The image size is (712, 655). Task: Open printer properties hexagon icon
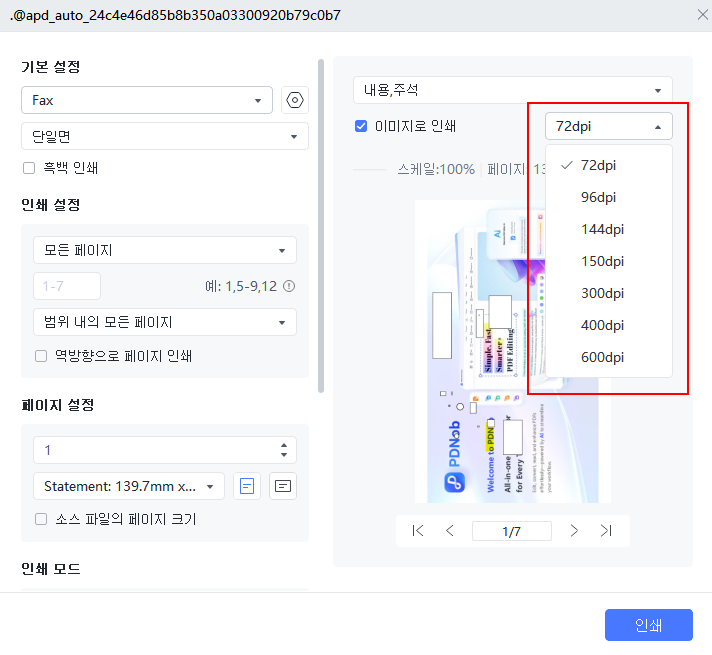pos(295,100)
